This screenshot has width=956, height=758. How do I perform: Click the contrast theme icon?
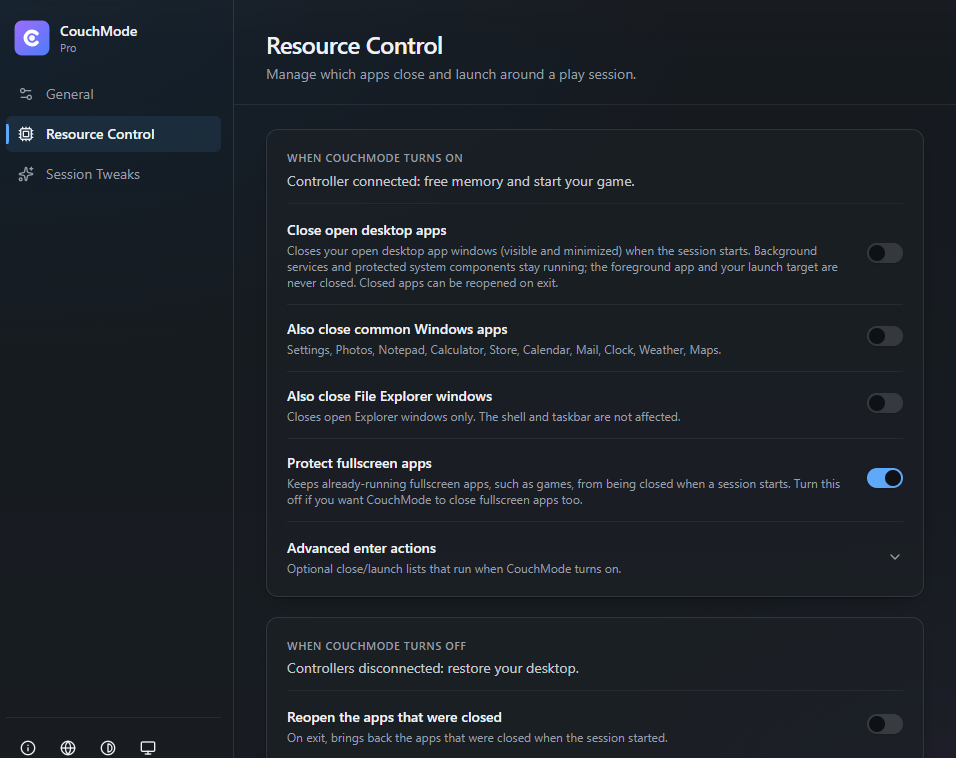(x=108, y=748)
